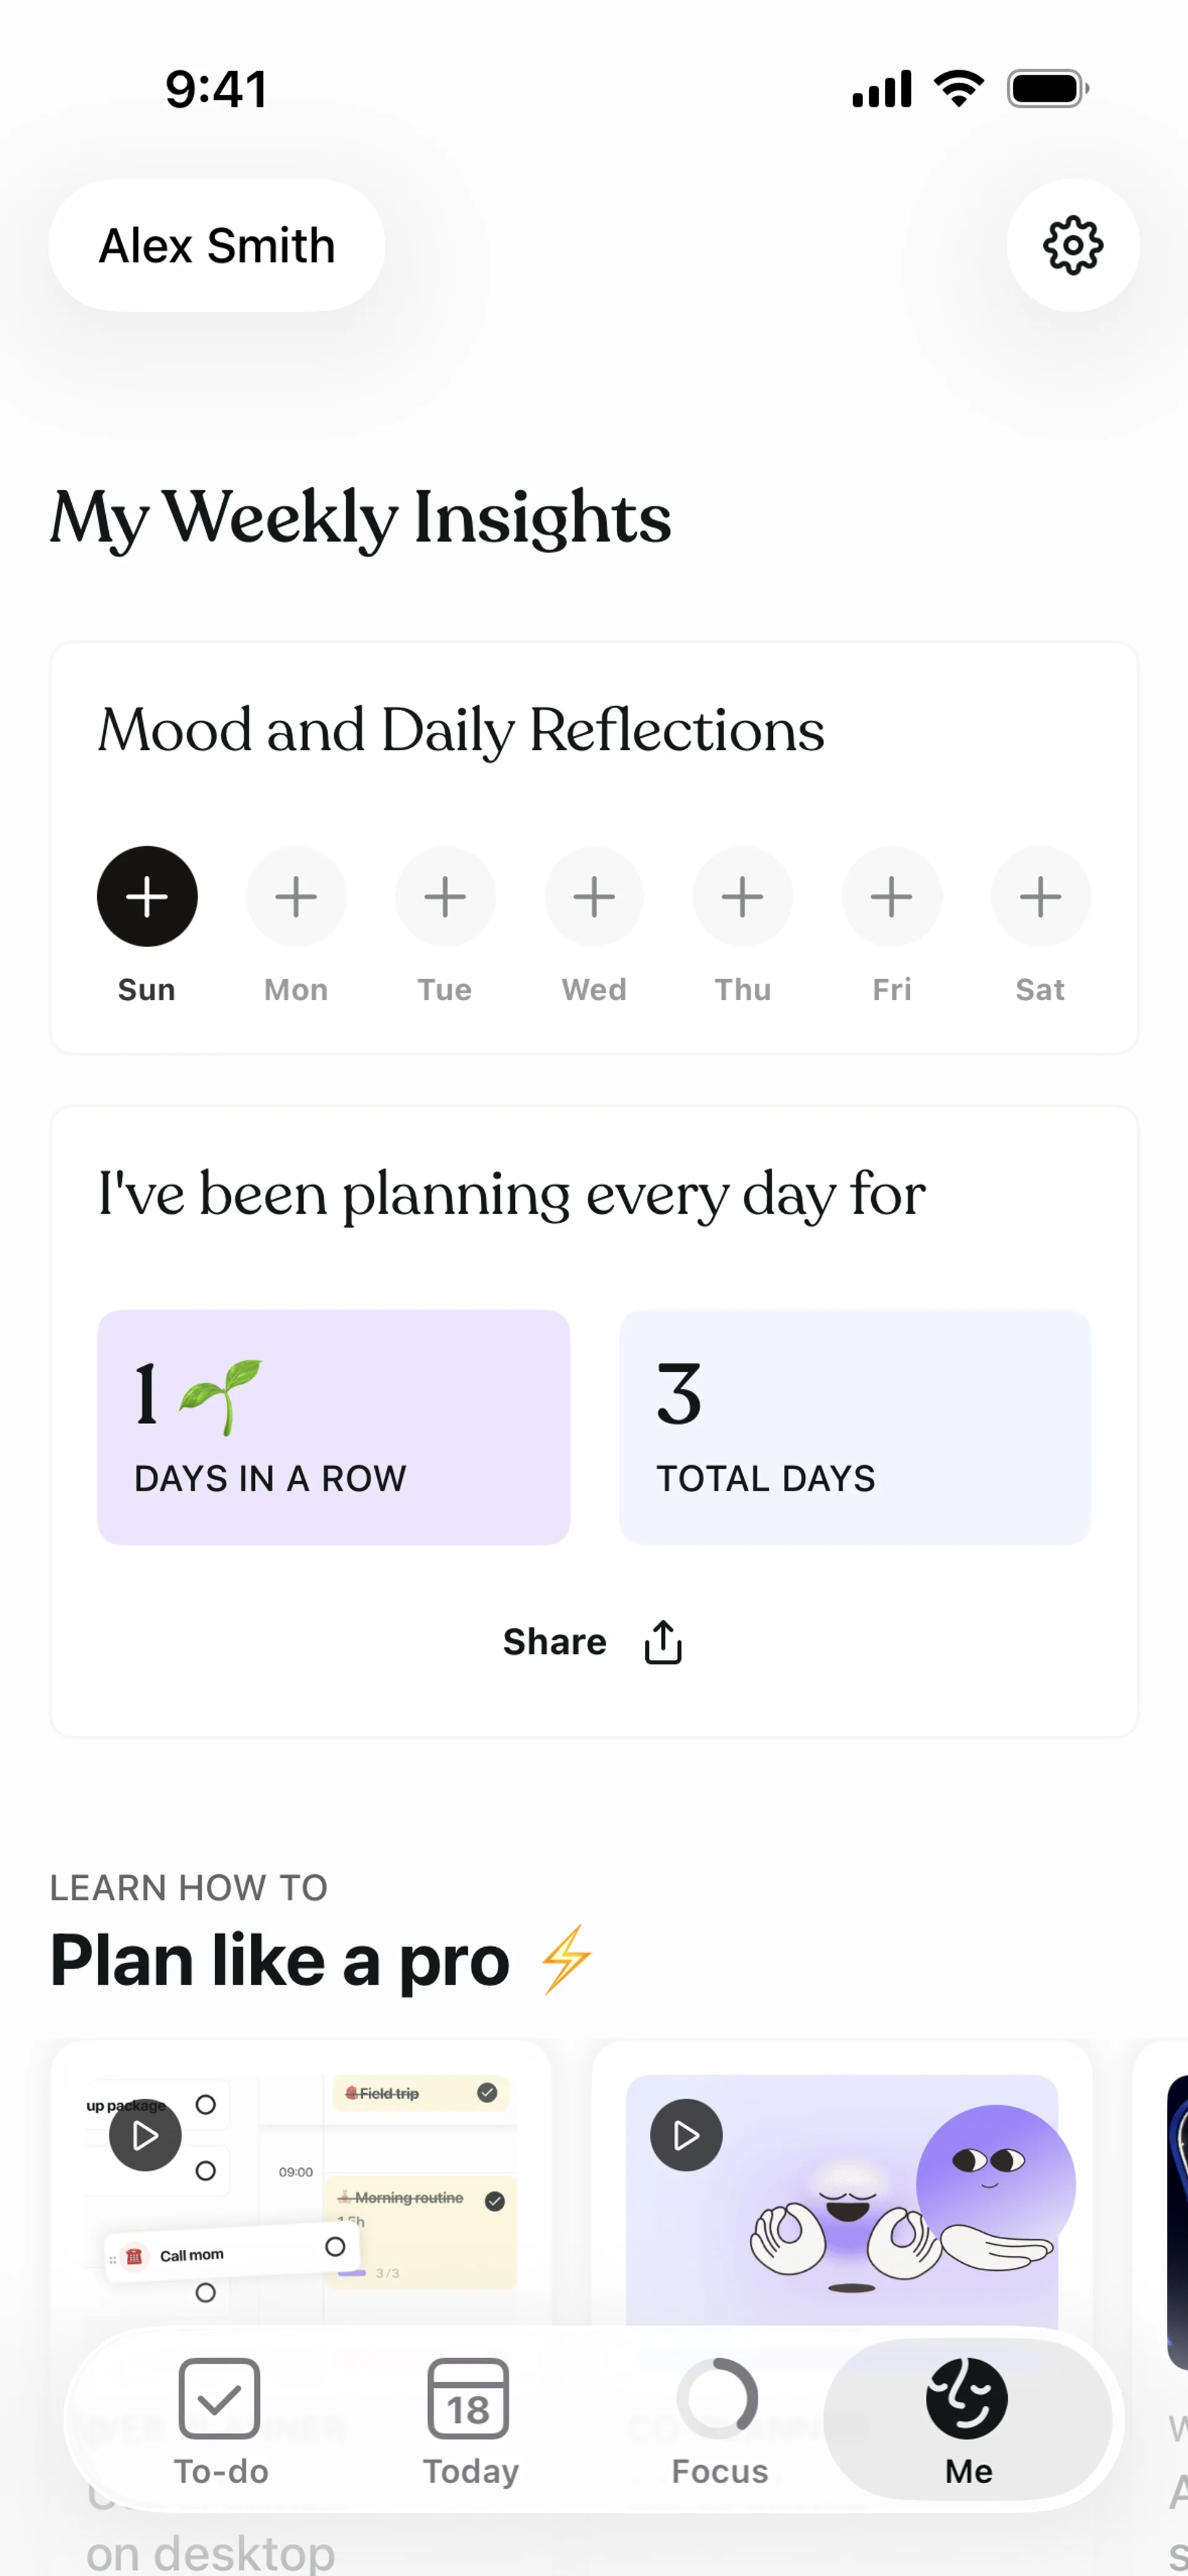
Task: Add mood reflection for Wednesday
Action: point(594,896)
